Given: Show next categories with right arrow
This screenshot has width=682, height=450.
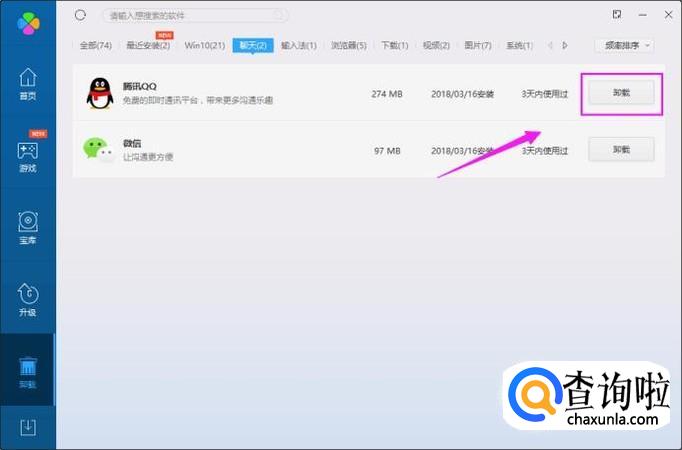Looking at the screenshot, I should pyautogui.click(x=565, y=45).
